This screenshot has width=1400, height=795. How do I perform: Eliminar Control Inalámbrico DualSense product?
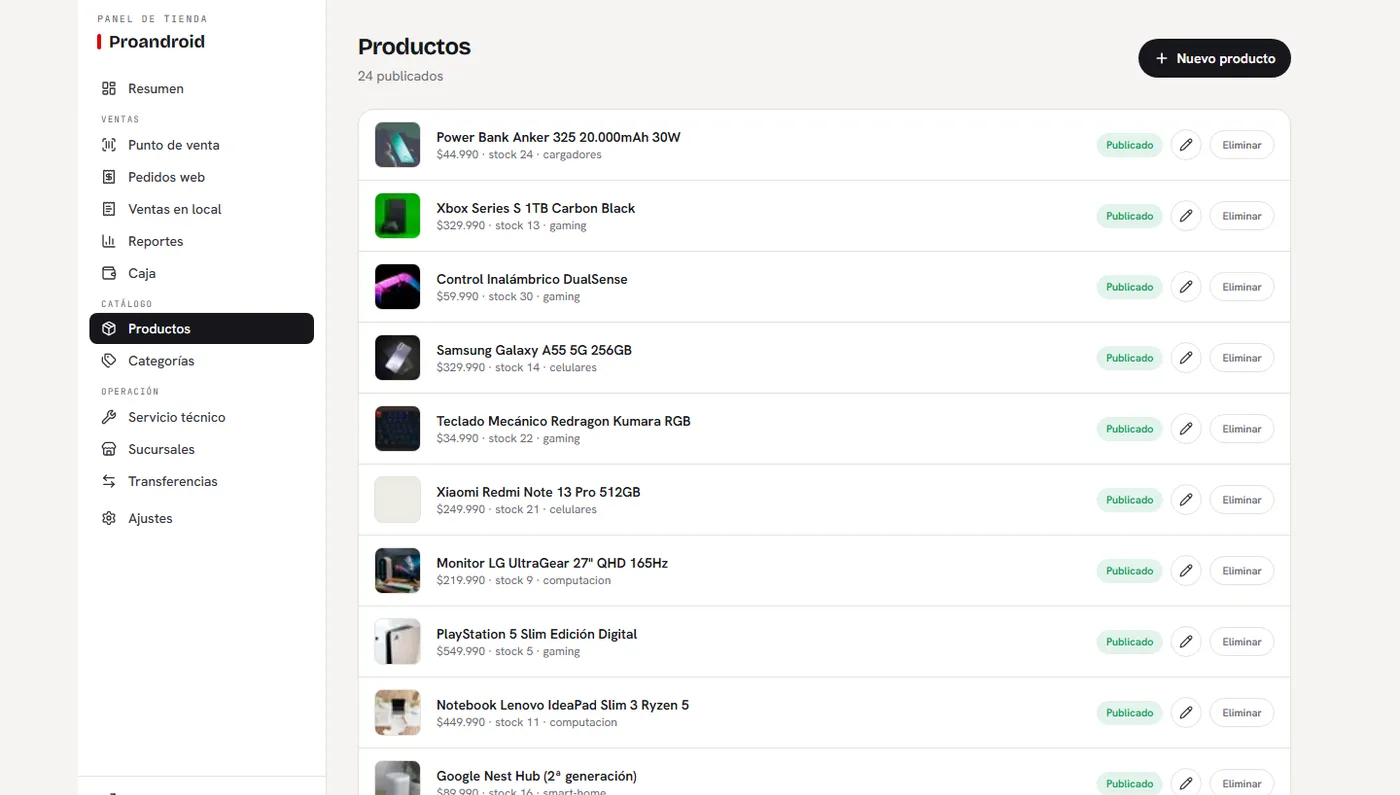click(1242, 287)
